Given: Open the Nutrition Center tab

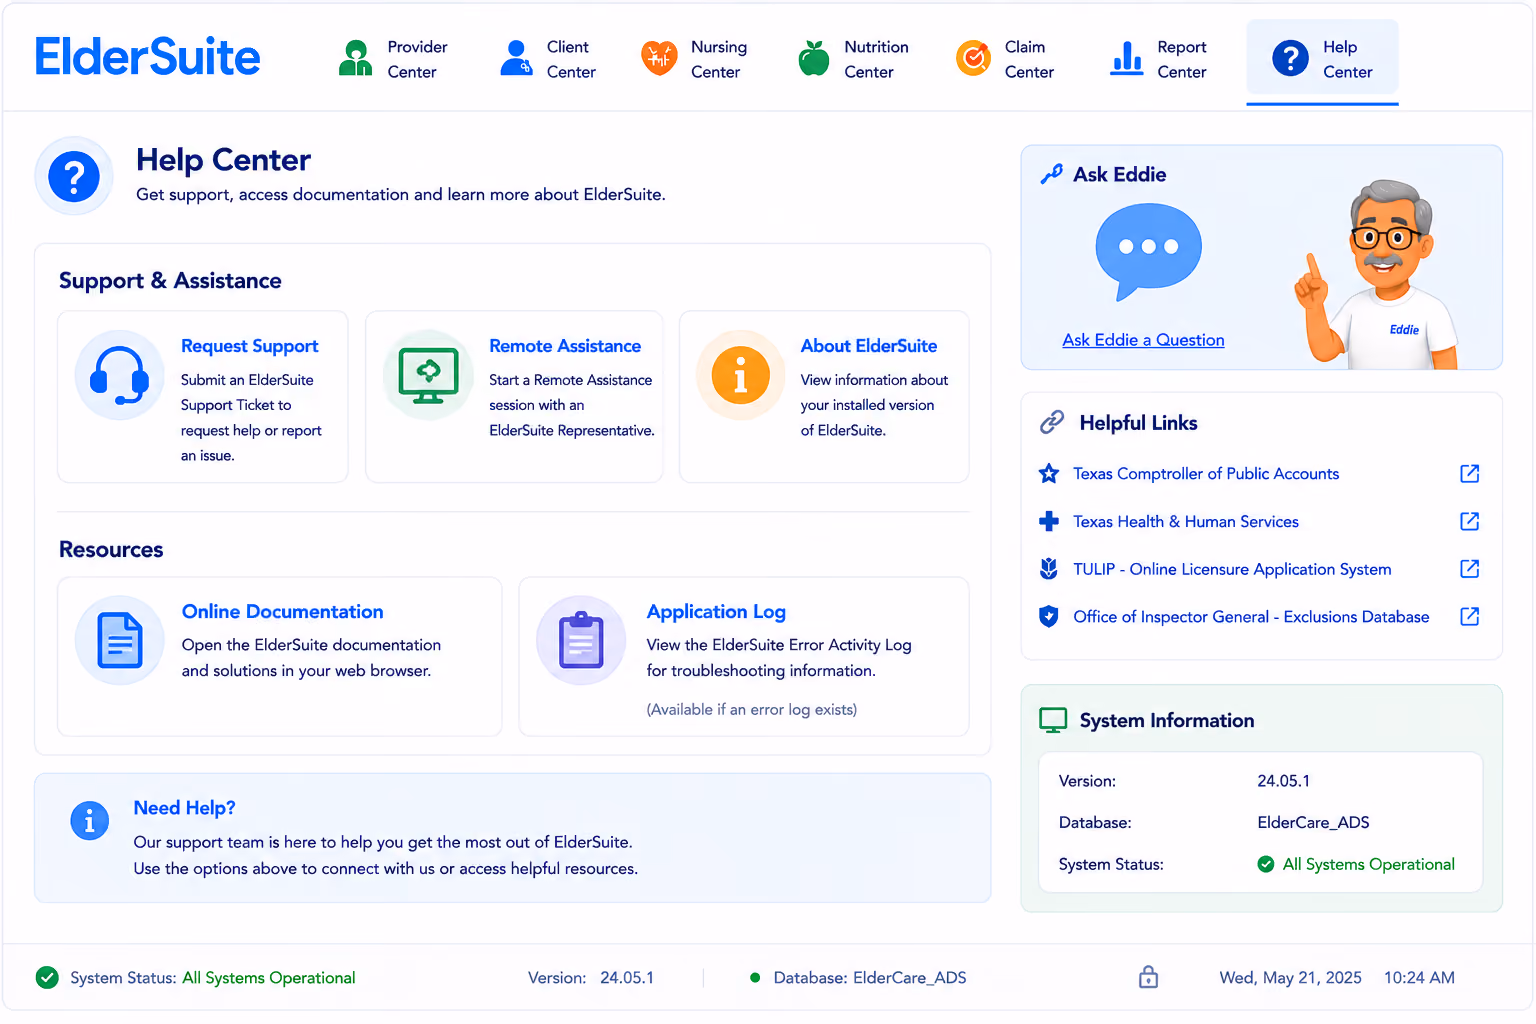Looking at the screenshot, I should (x=853, y=59).
